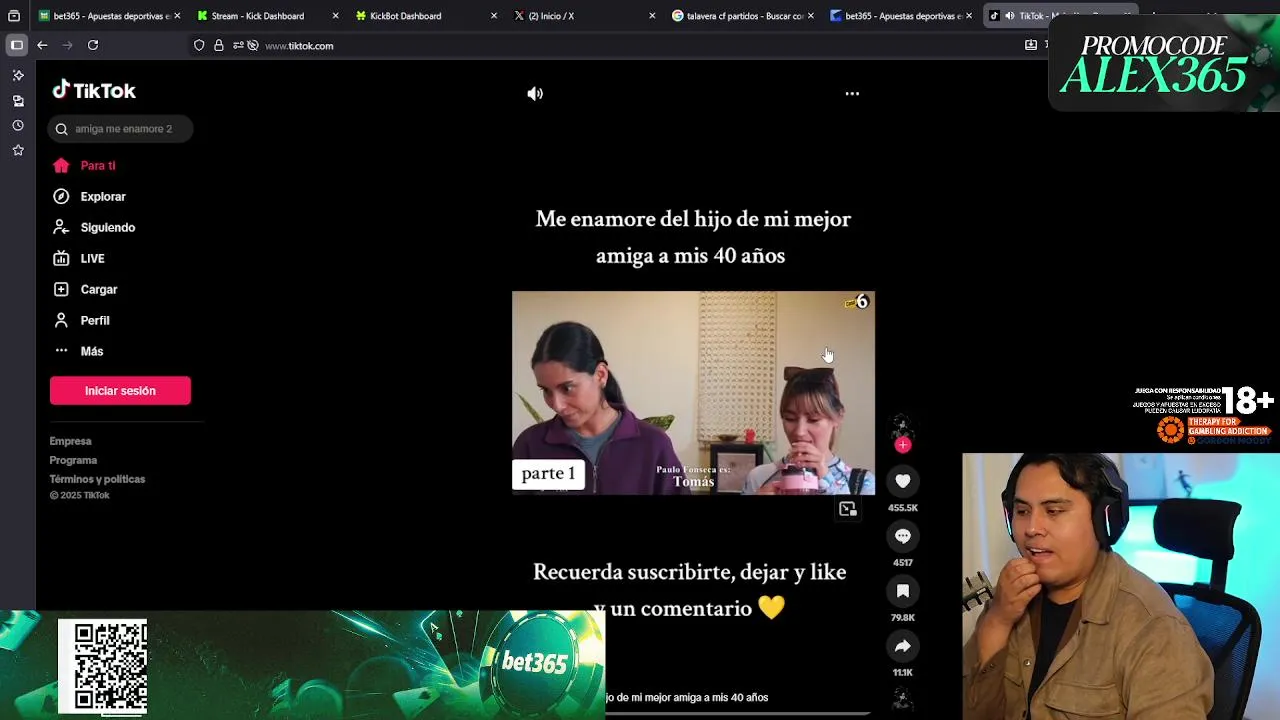Like the video with the heart icon
The height and width of the screenshot is (720, 1280).
(902, 481)
